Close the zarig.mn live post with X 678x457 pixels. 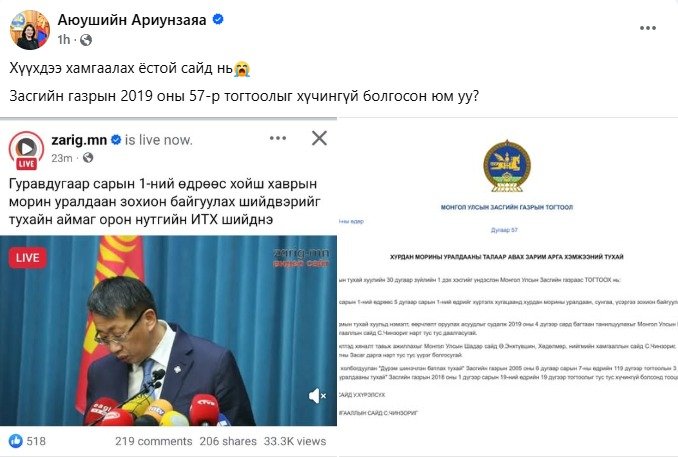319,138
